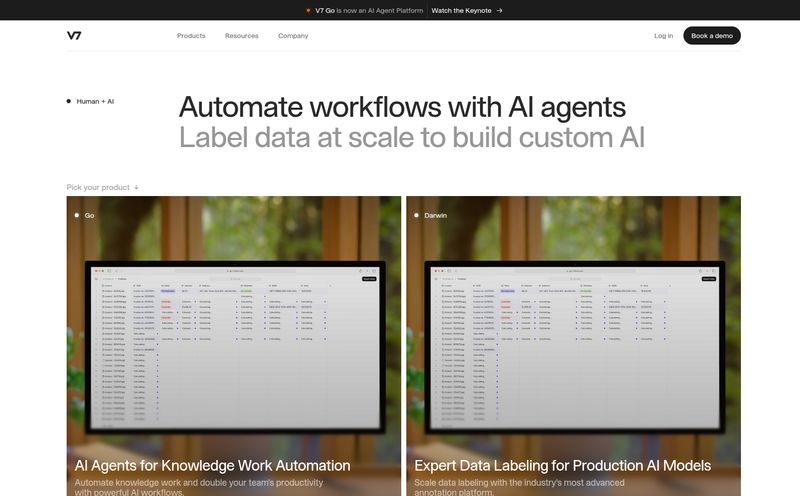Open the Products menu
The width and height of the screenshot is (800, 496).
coord(191,36)
